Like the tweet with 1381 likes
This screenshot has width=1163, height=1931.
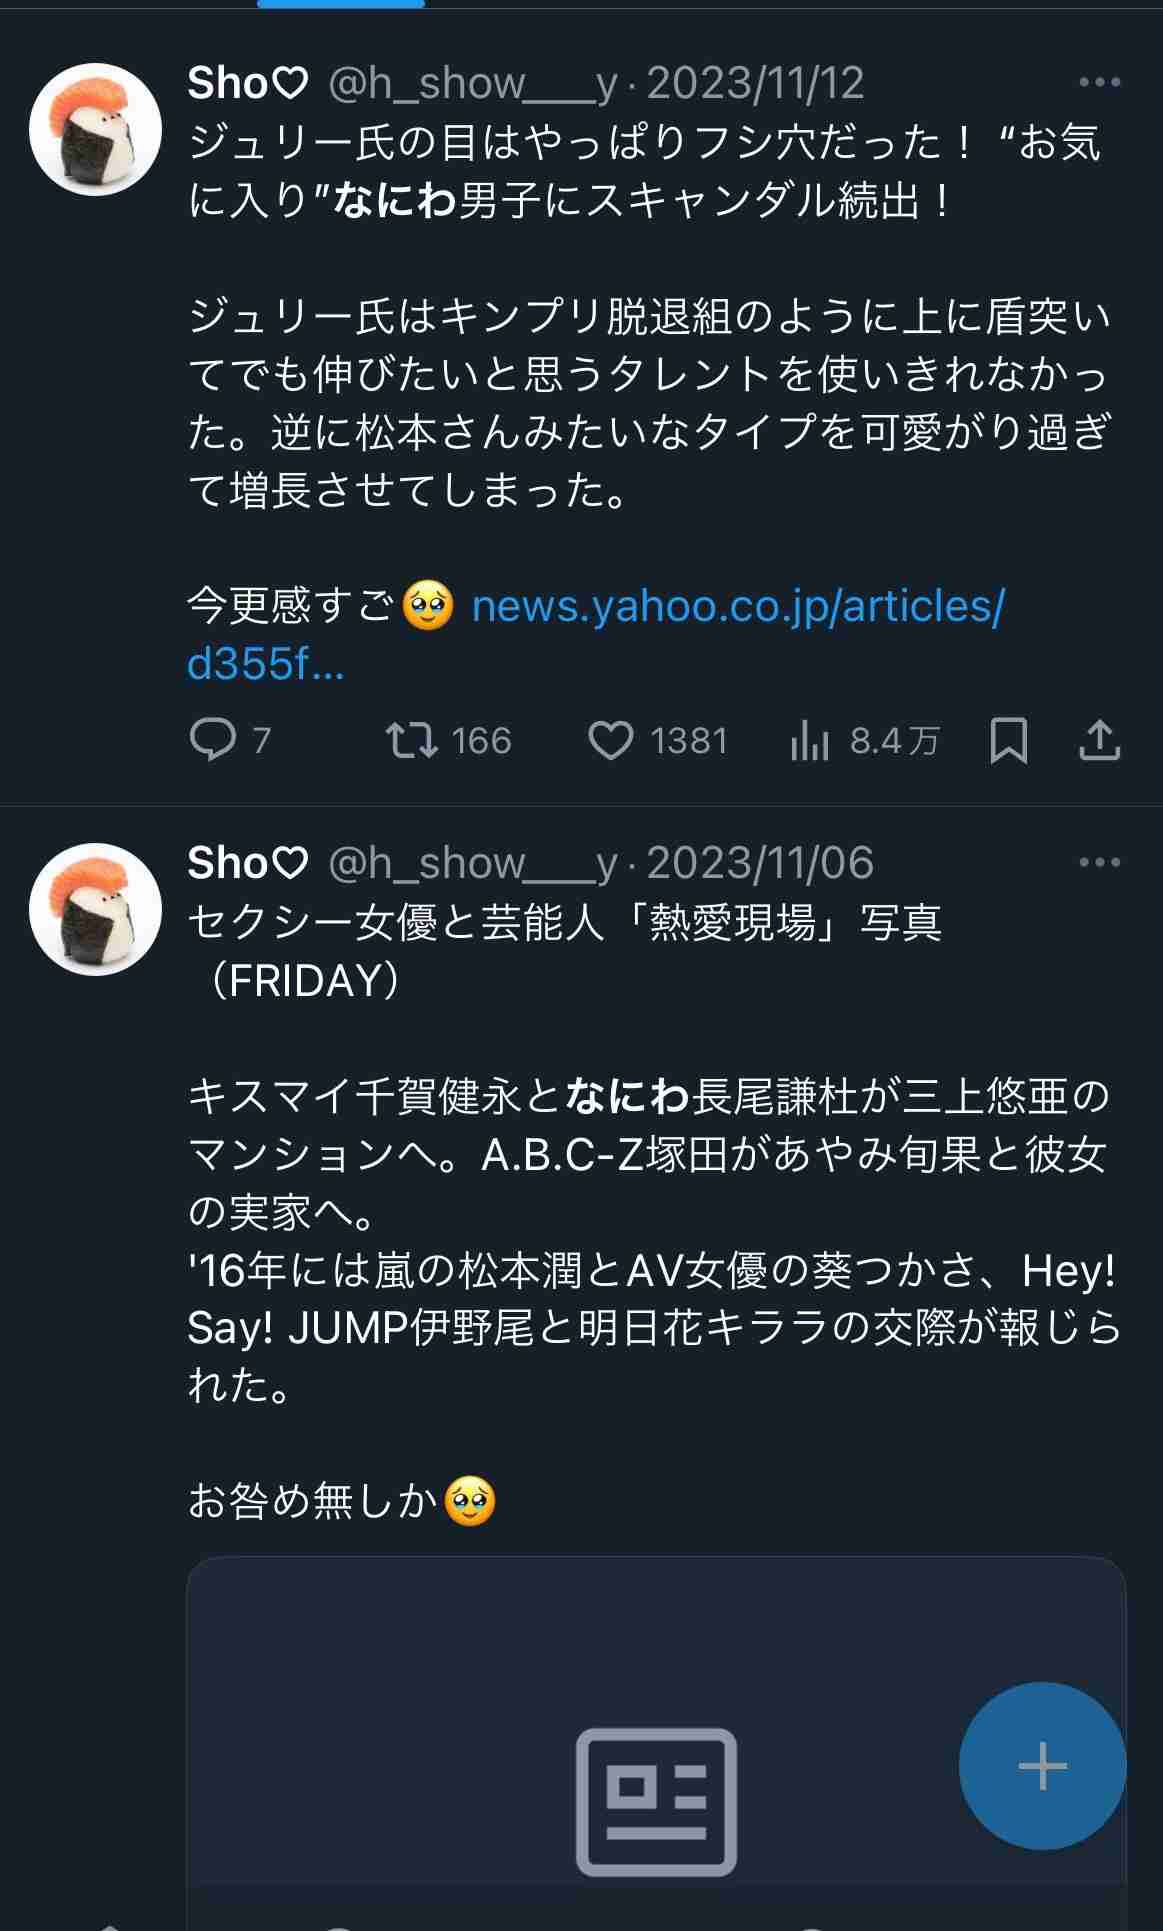610,741
